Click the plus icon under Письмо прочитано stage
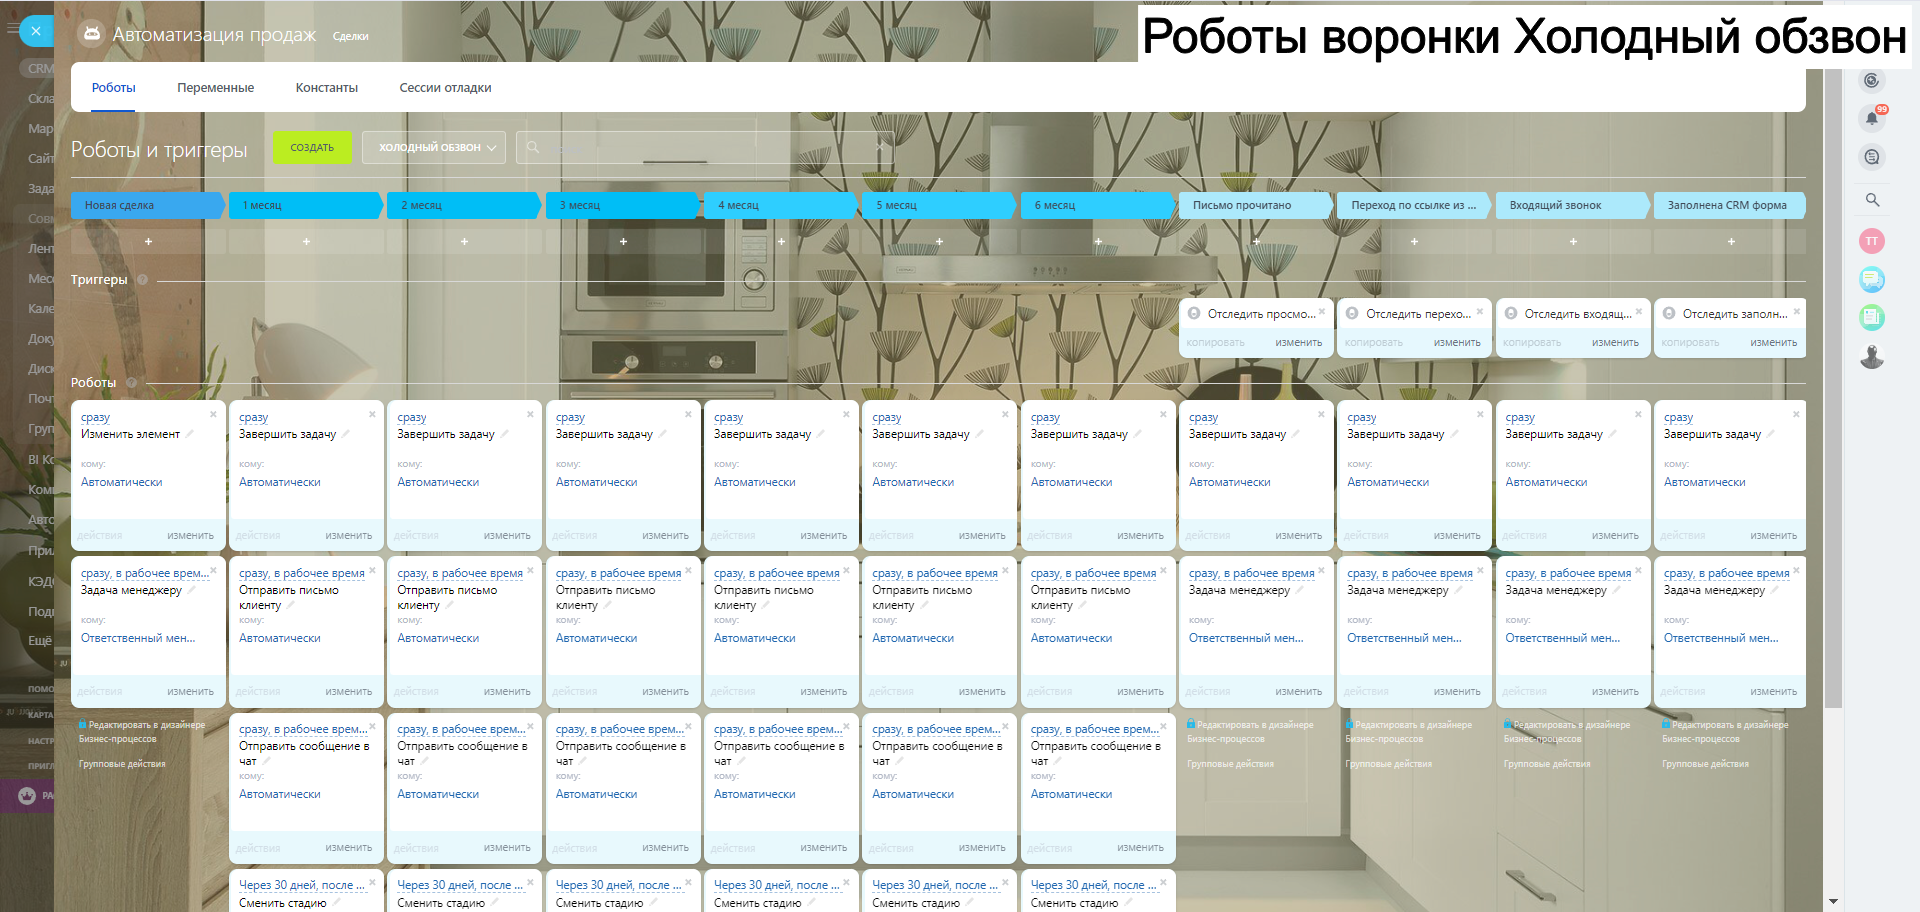Viewport: 1920px width, 912px height. 1256,241
